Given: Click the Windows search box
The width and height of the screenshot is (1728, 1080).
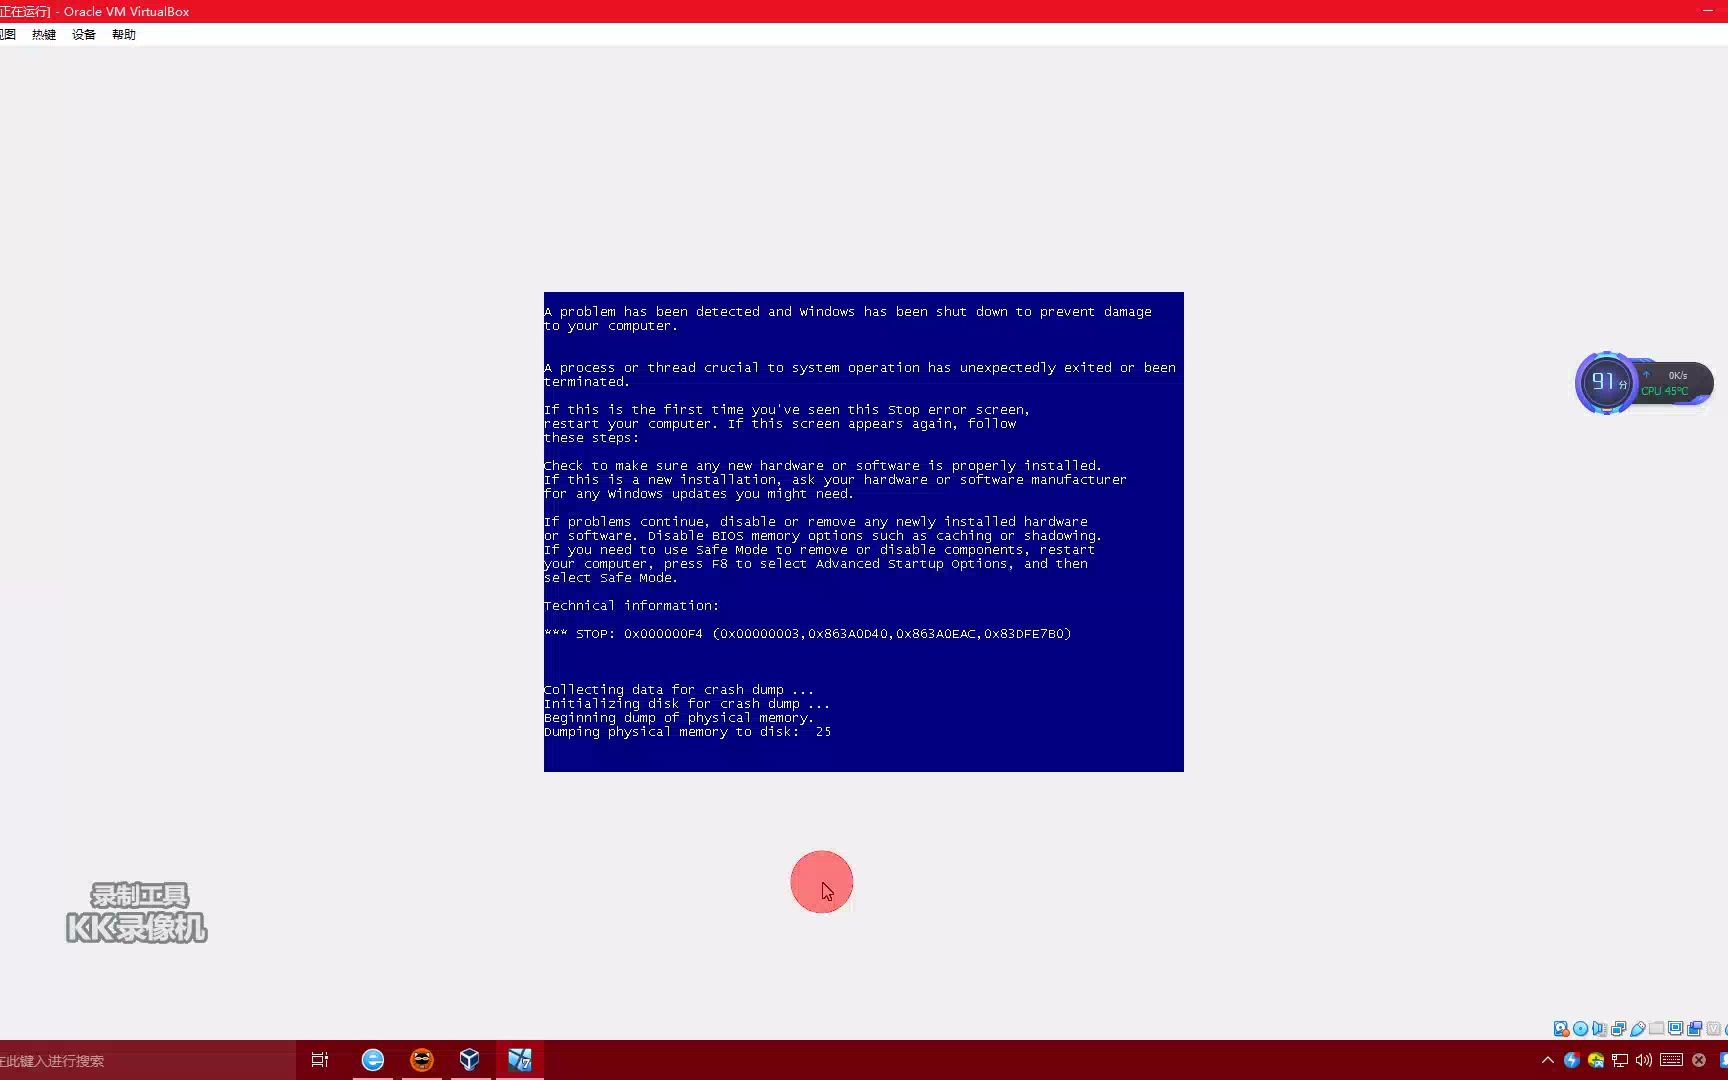Looking at the screenshot, I should tap(148, 1060).
